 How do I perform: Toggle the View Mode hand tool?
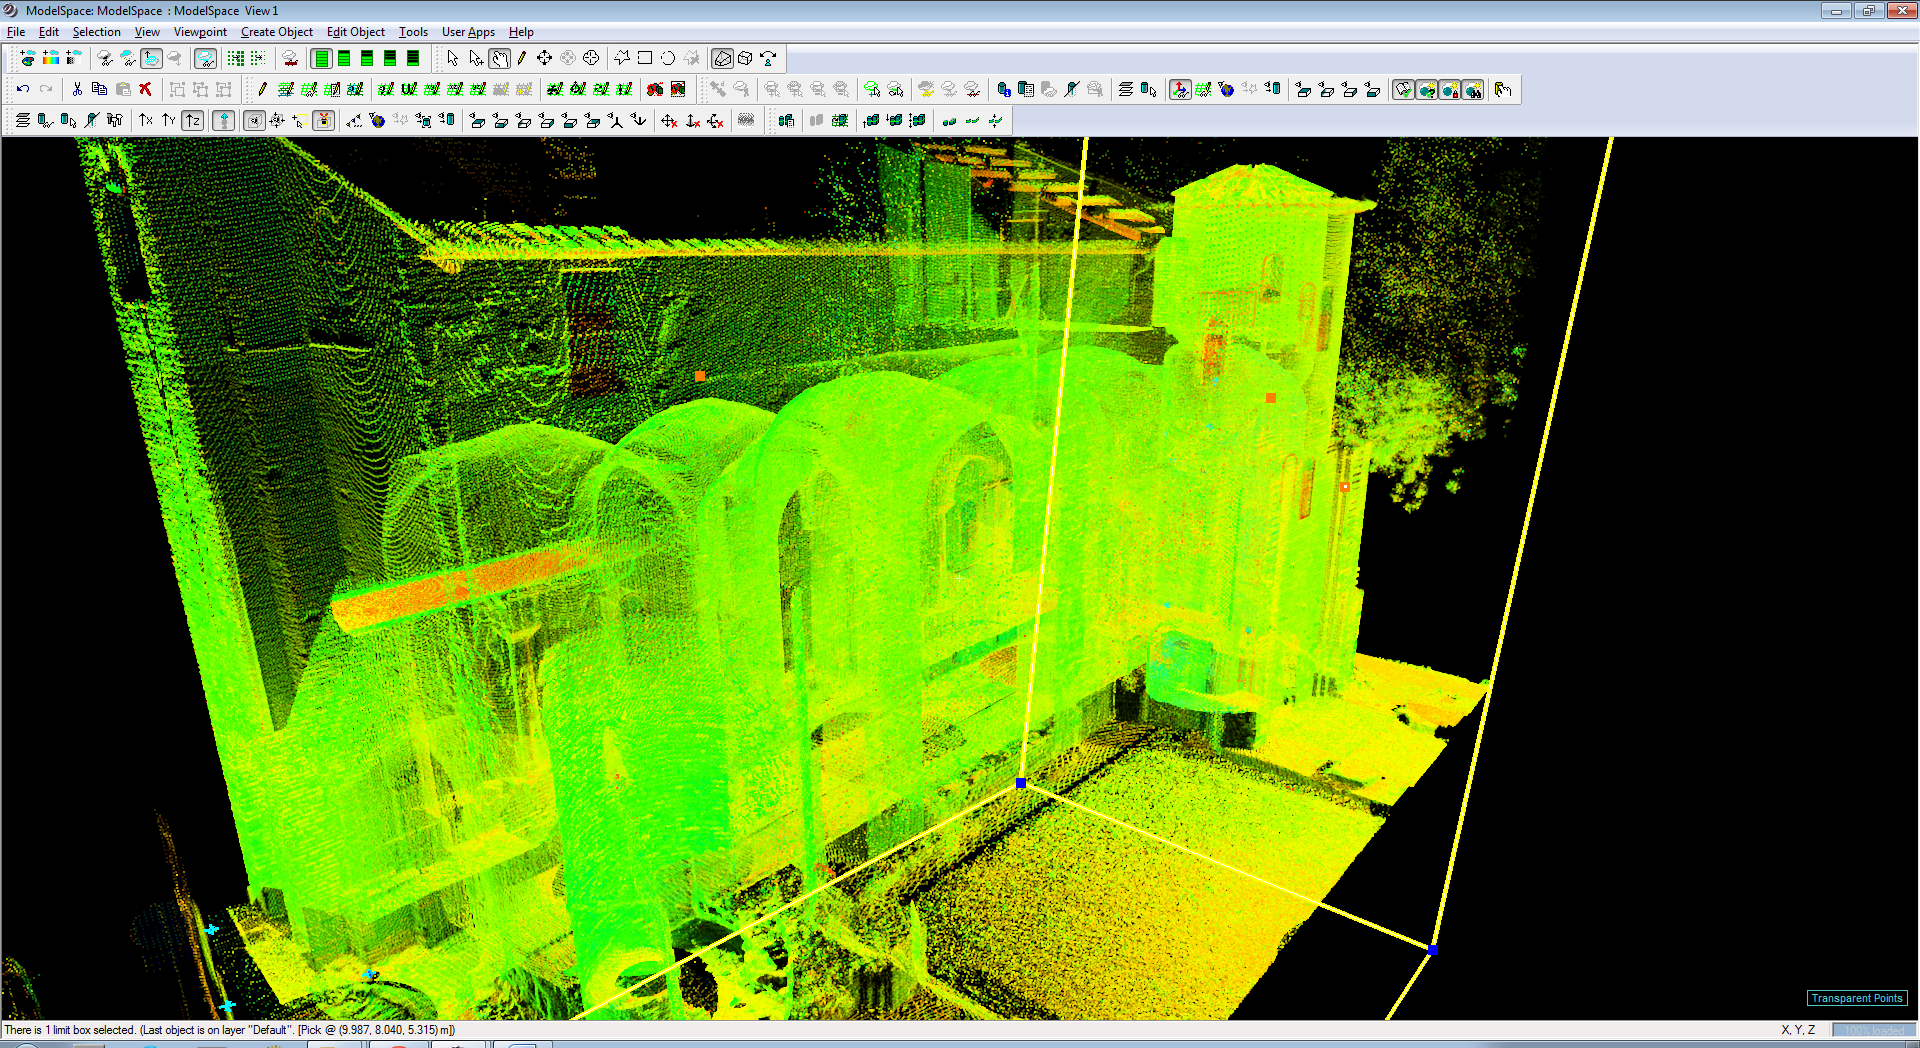point(499,58)
